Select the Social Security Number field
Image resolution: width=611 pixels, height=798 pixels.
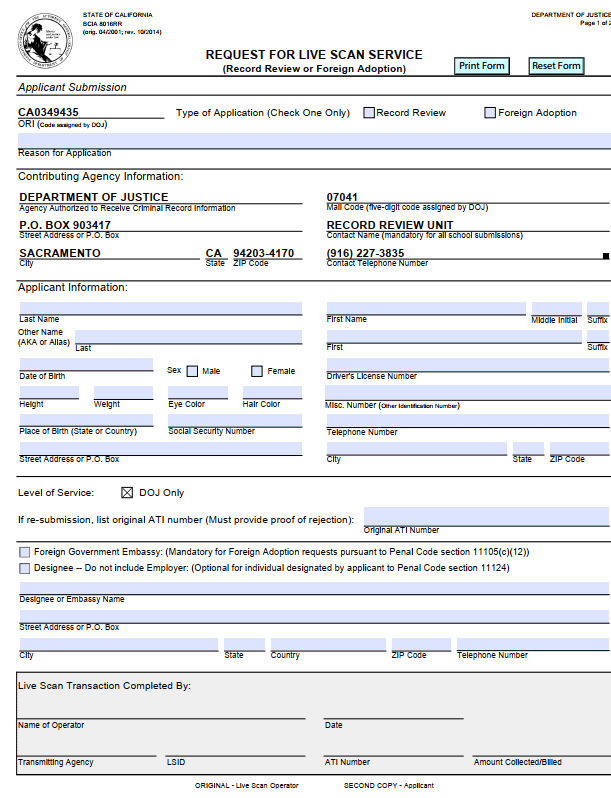click(x=235, y=420)
